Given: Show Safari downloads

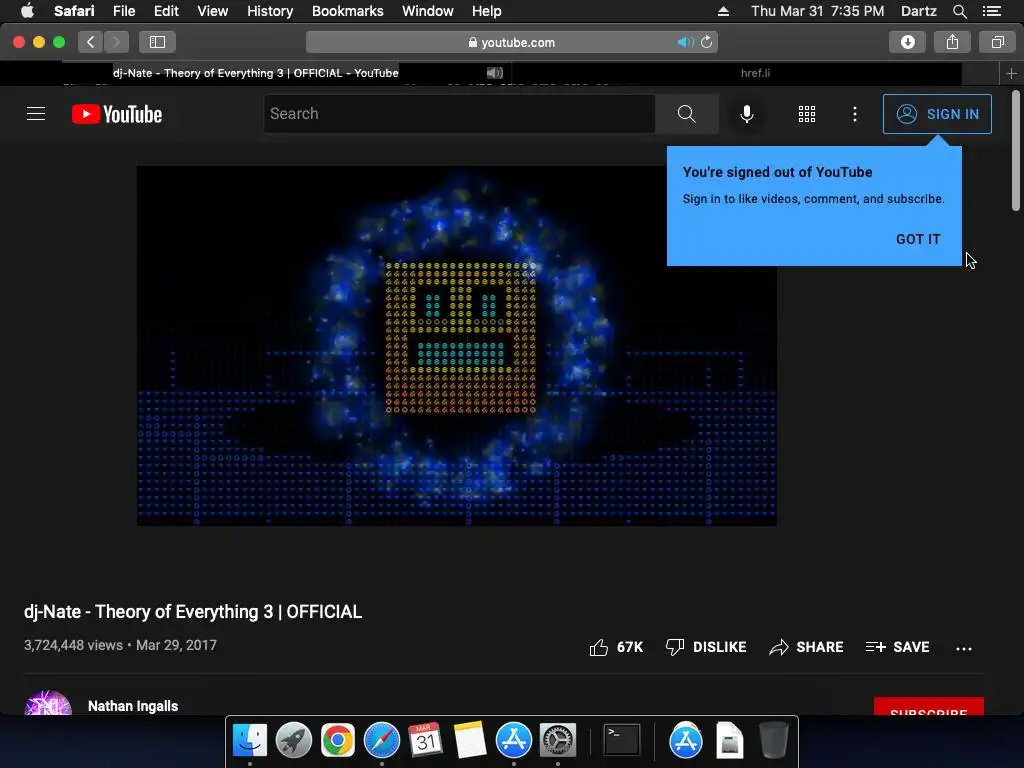Looking at the screenshot, I should point(907,42).
